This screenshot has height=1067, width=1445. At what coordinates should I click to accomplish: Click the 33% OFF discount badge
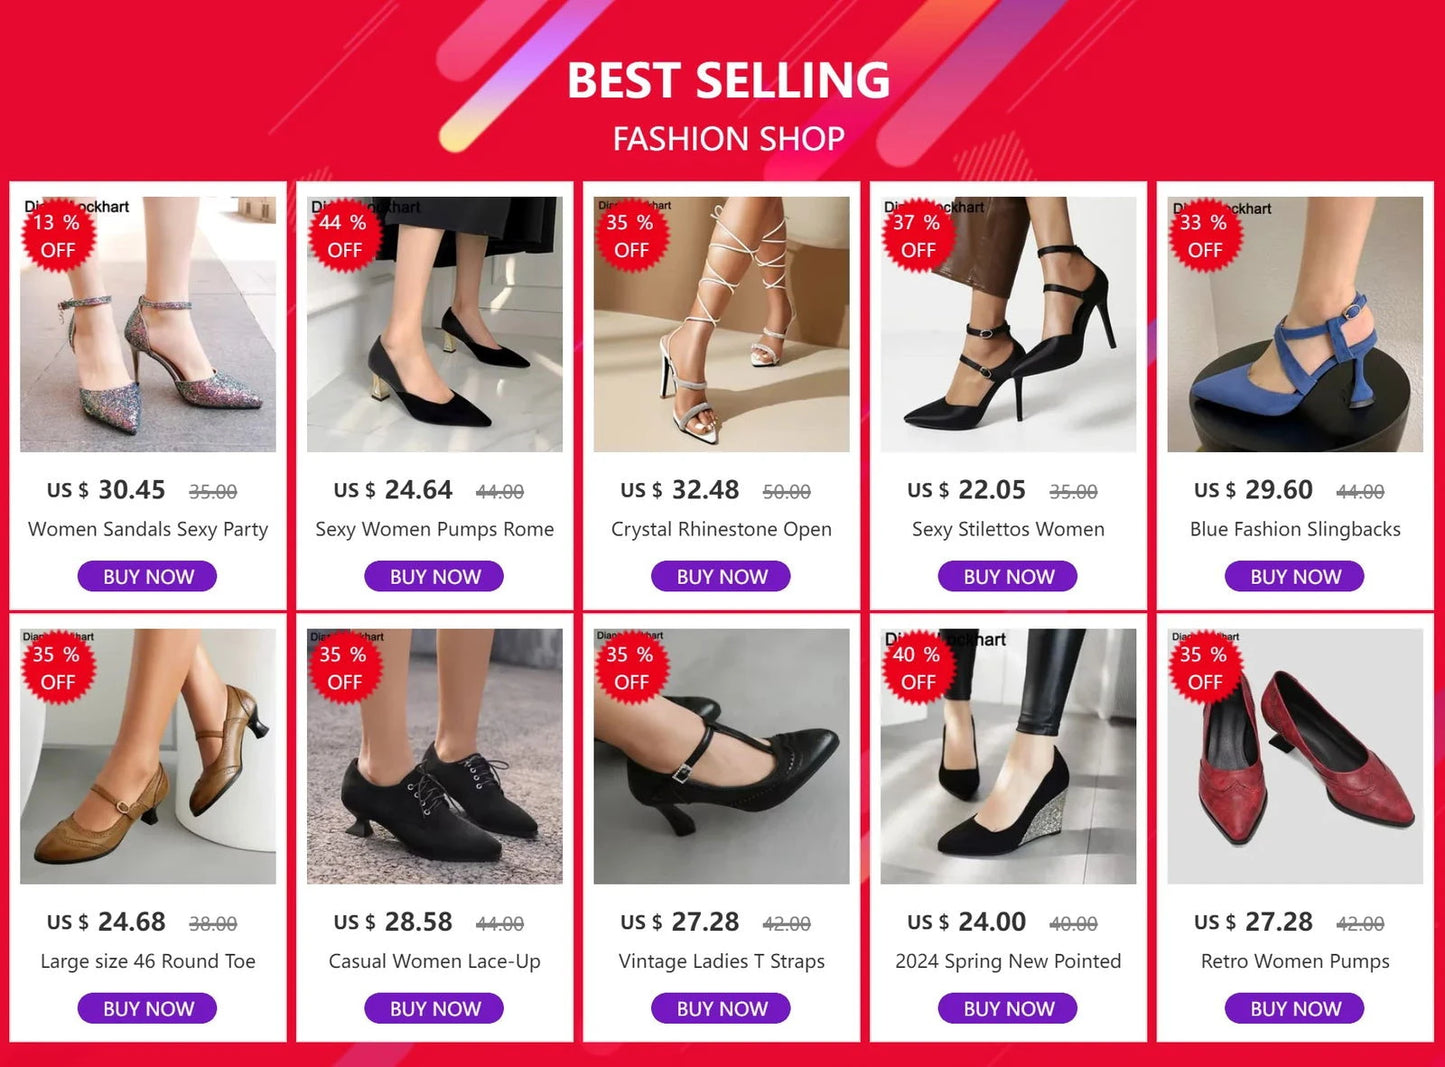tap(1204, 237)
